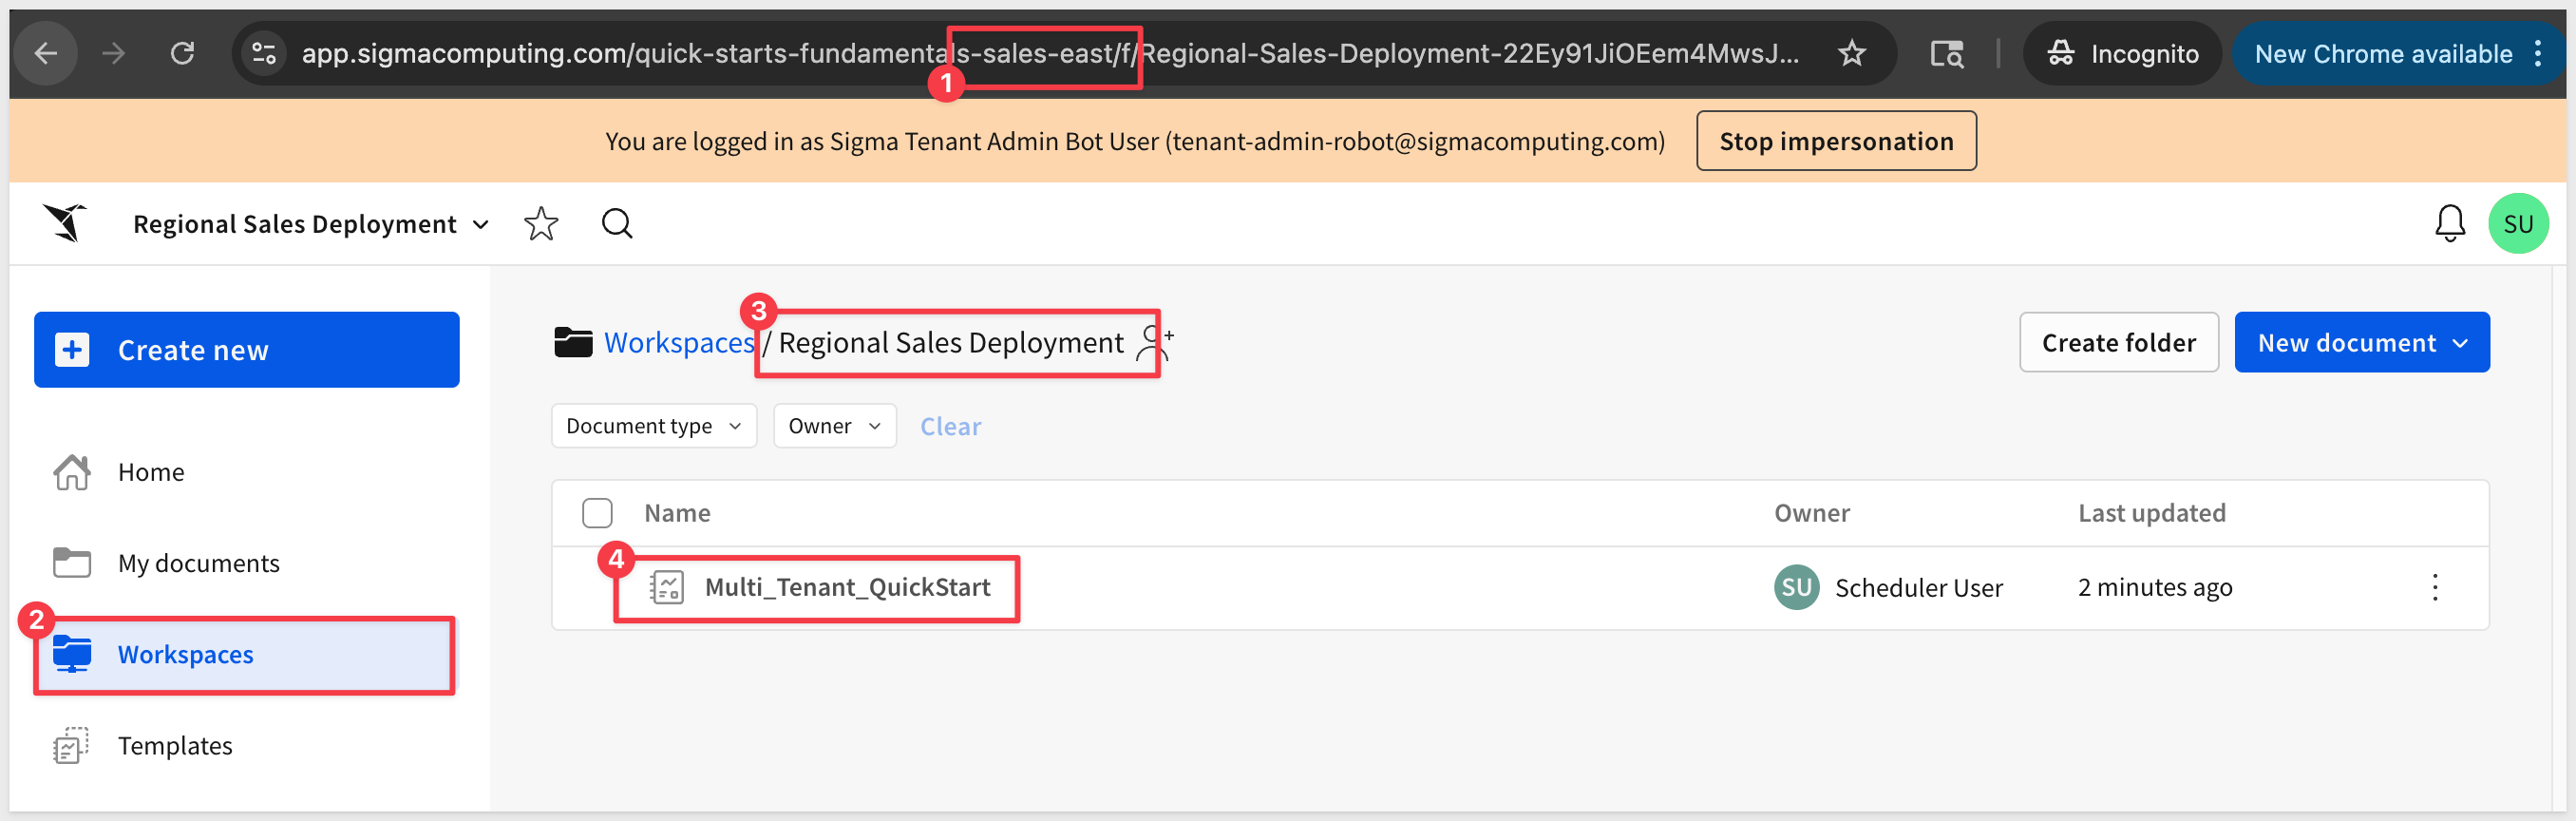Open the row's three-dot more menu

pyautogui.click(x=2434, y=587)
